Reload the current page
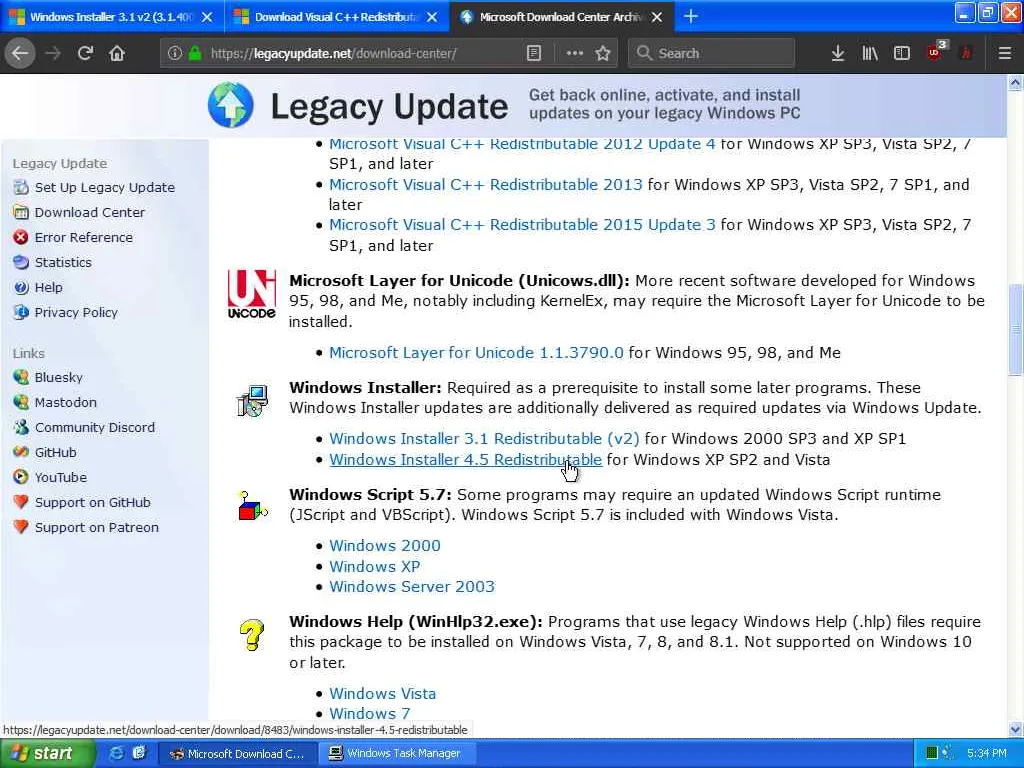This screenshot has height=768, width=1024. (85, 53)
